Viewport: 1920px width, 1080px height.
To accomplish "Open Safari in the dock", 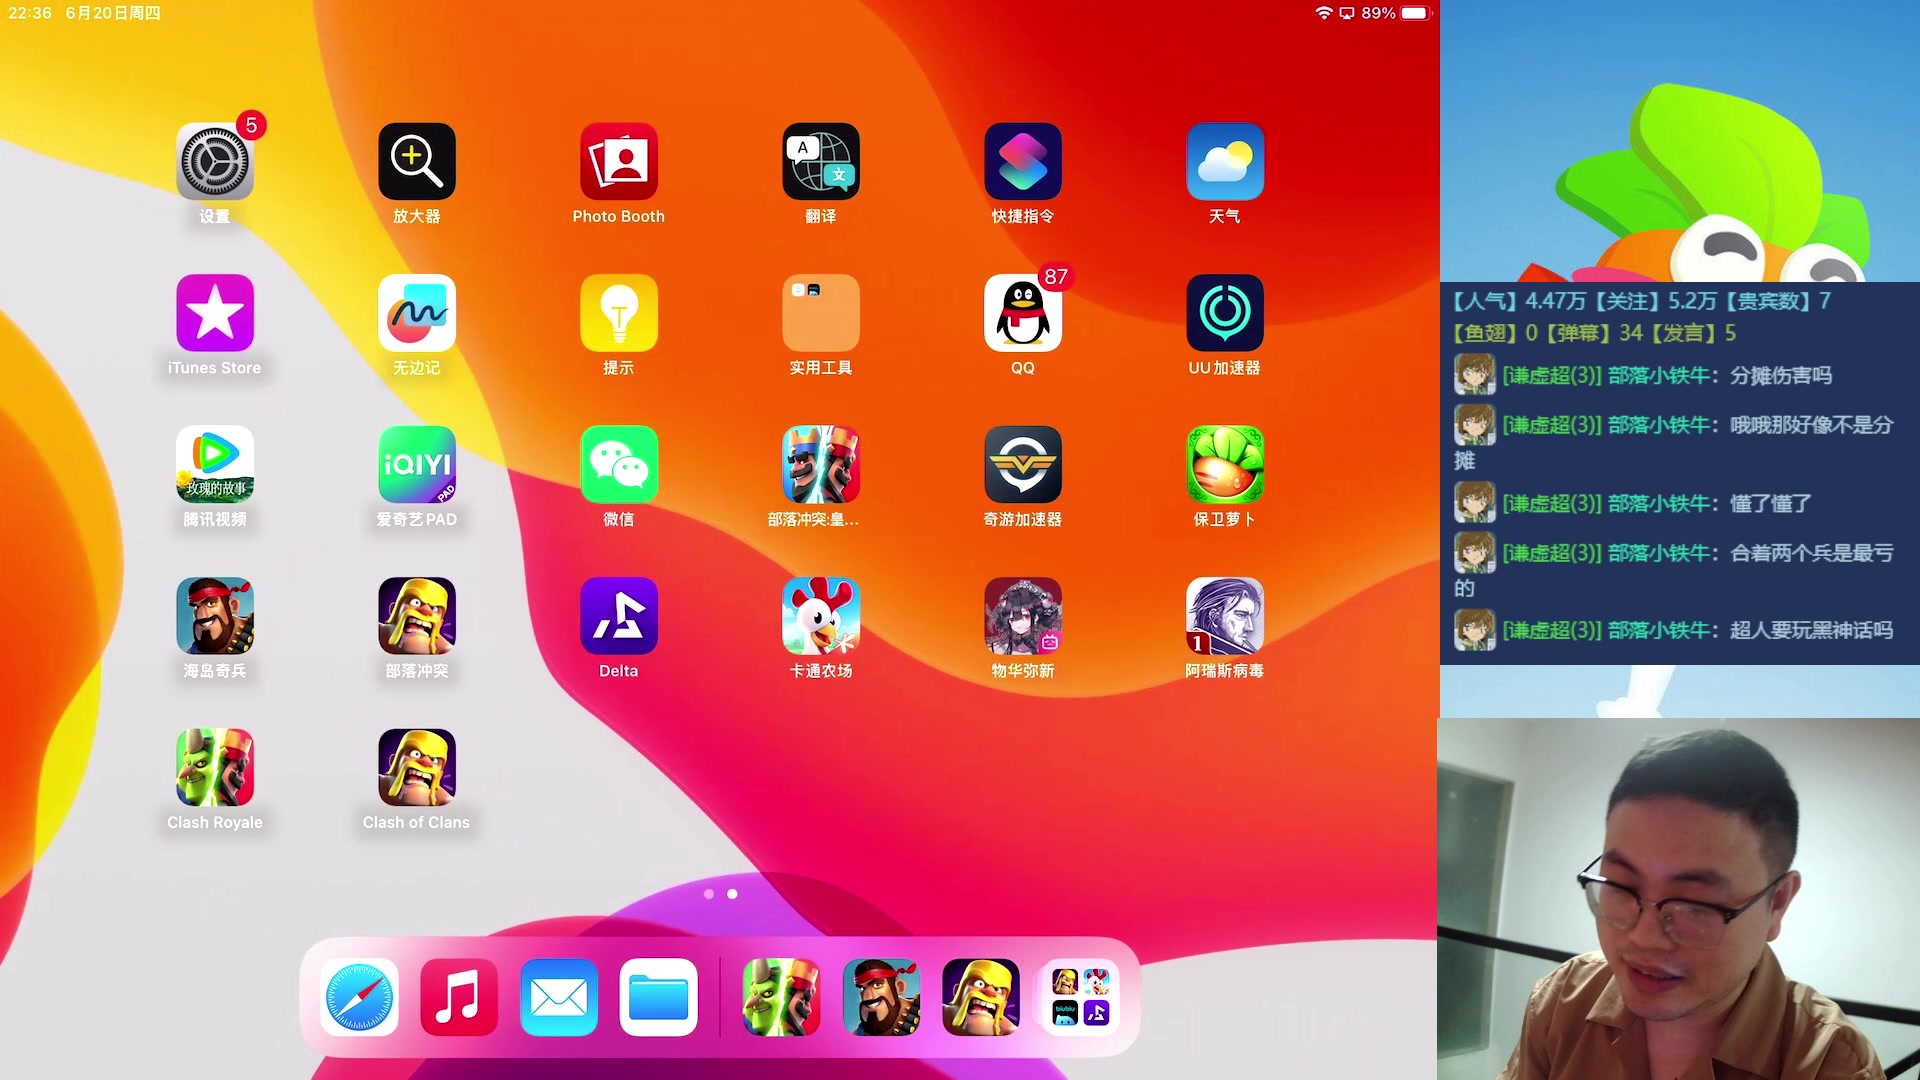I will (359, 997).
